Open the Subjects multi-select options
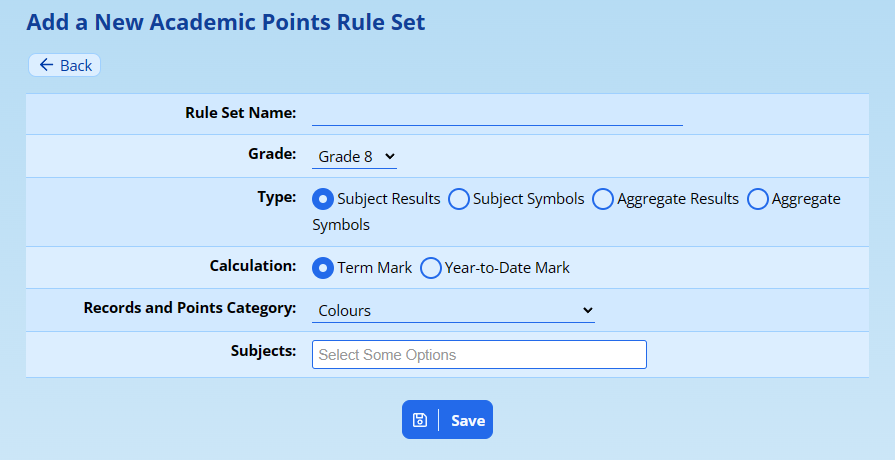This screenshot has height=460, width=895. [x=479, y=355]
